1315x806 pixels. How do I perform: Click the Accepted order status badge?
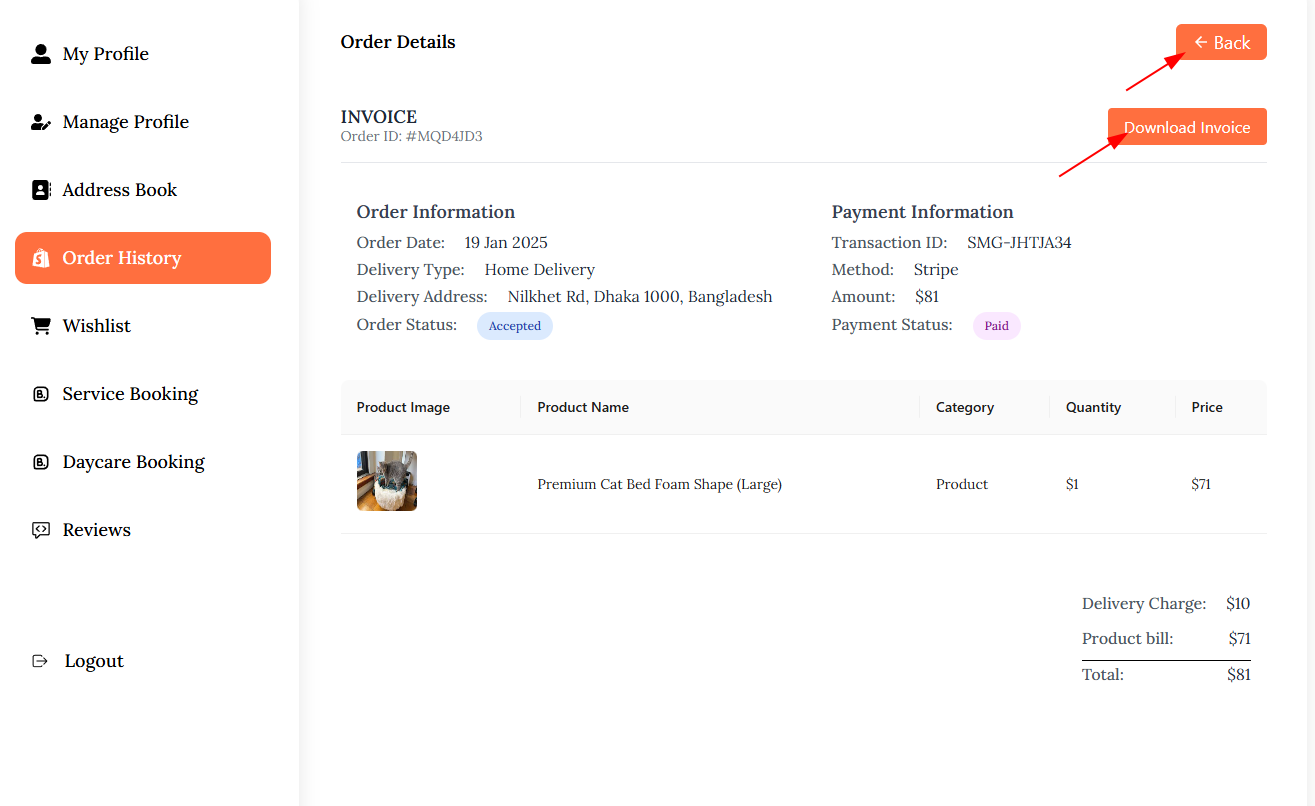coord(515,326)
